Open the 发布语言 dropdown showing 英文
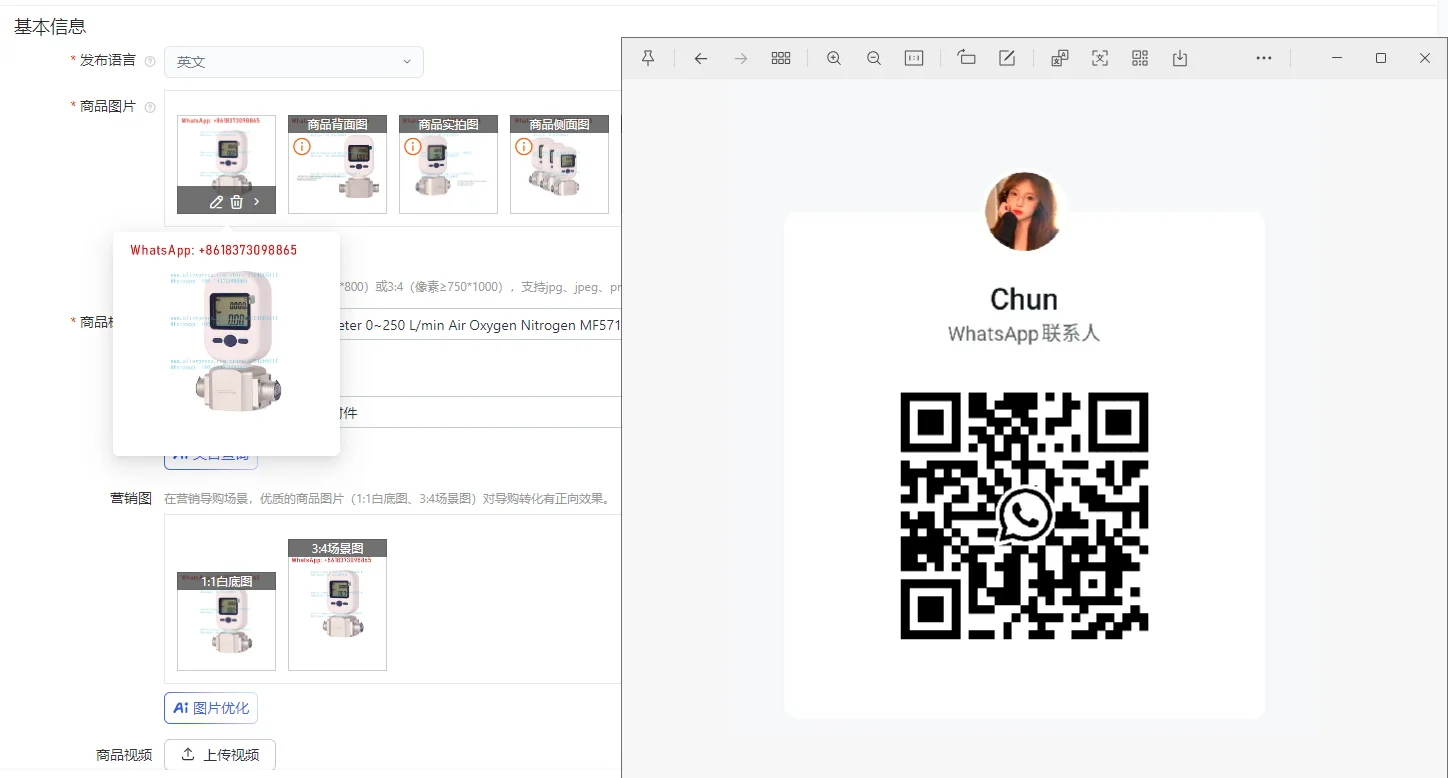This screenshot has height=778, width=1448. (x=294, y=61)
